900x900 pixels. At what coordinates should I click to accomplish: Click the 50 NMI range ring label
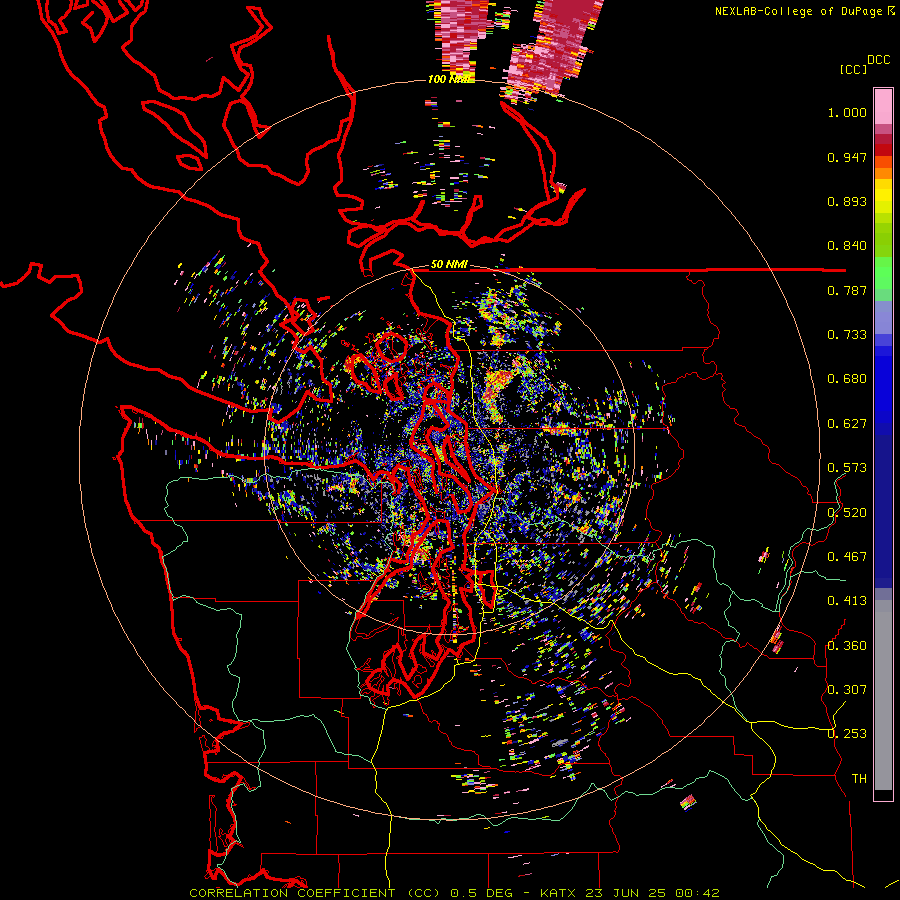point(449,265)
